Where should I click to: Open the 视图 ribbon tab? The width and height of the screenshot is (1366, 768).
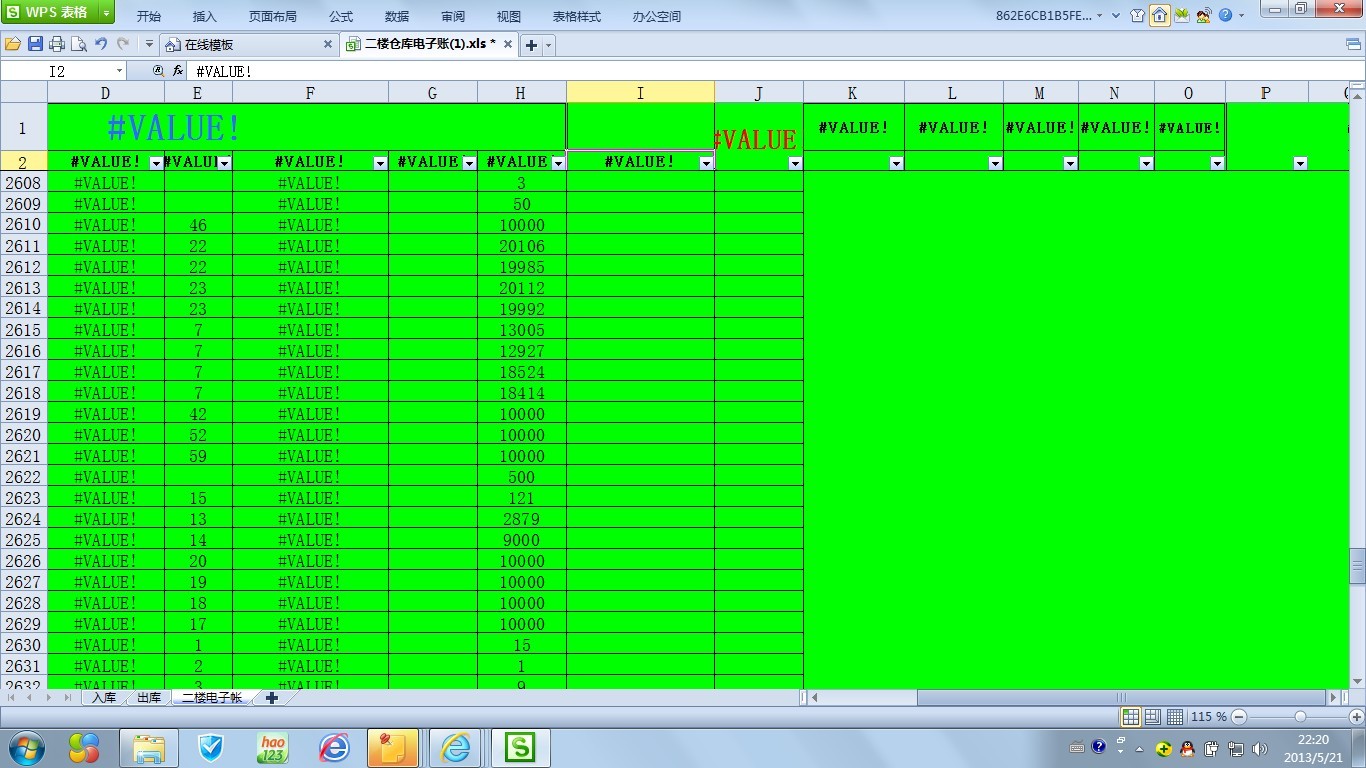click(508, 17)
